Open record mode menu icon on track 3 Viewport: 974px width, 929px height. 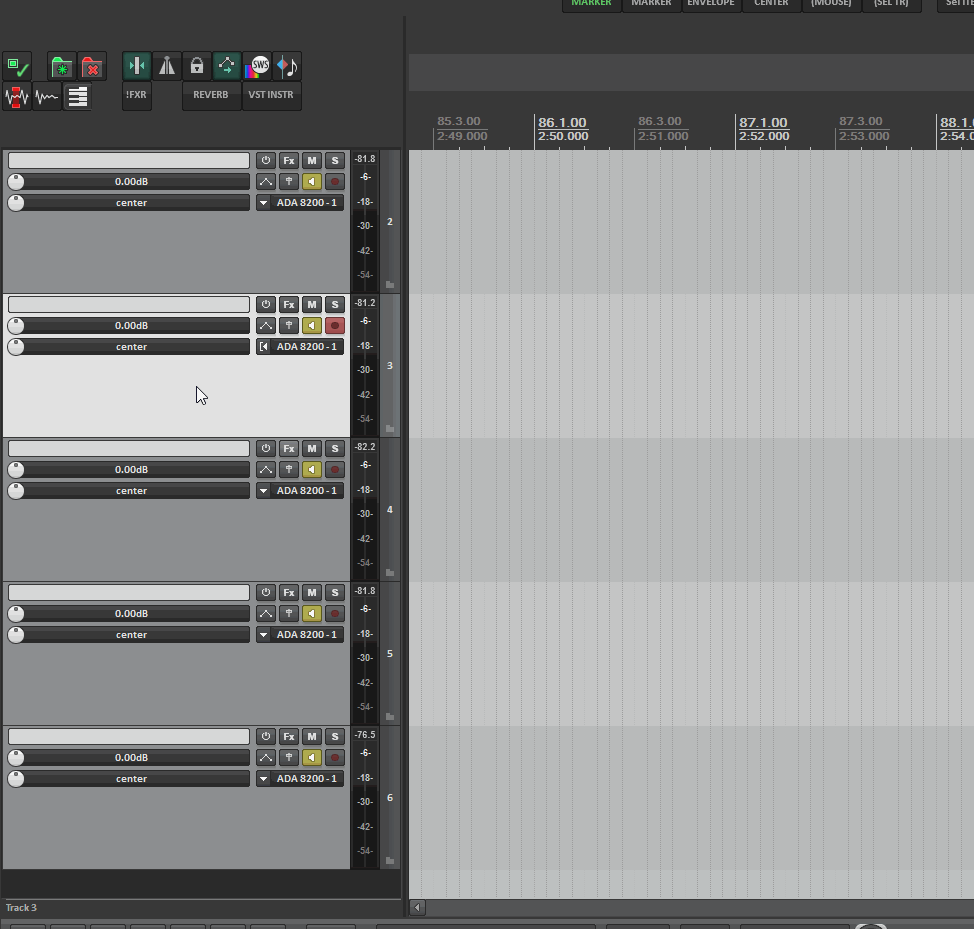tap(263, 347)
